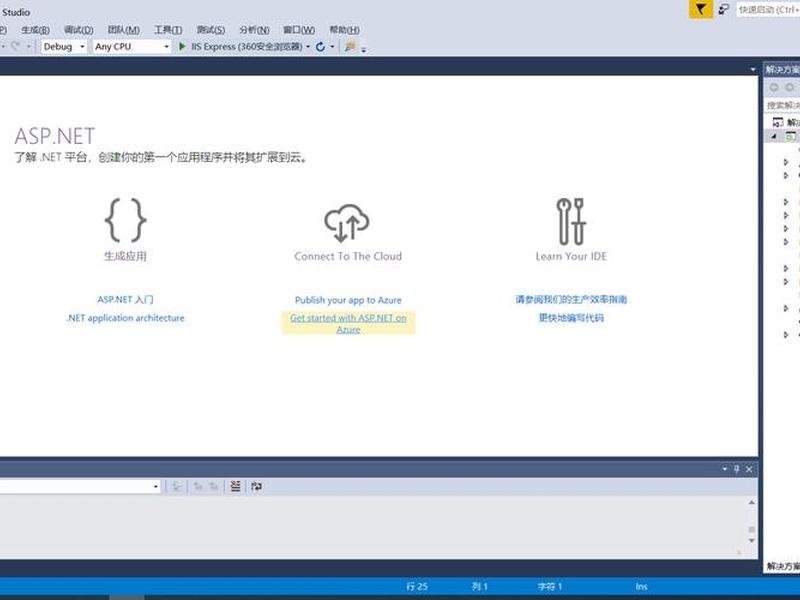Viewport: 800px width, 600px height.
Task: Click the Quick Launch search box
Action: (x=768, y=9)
